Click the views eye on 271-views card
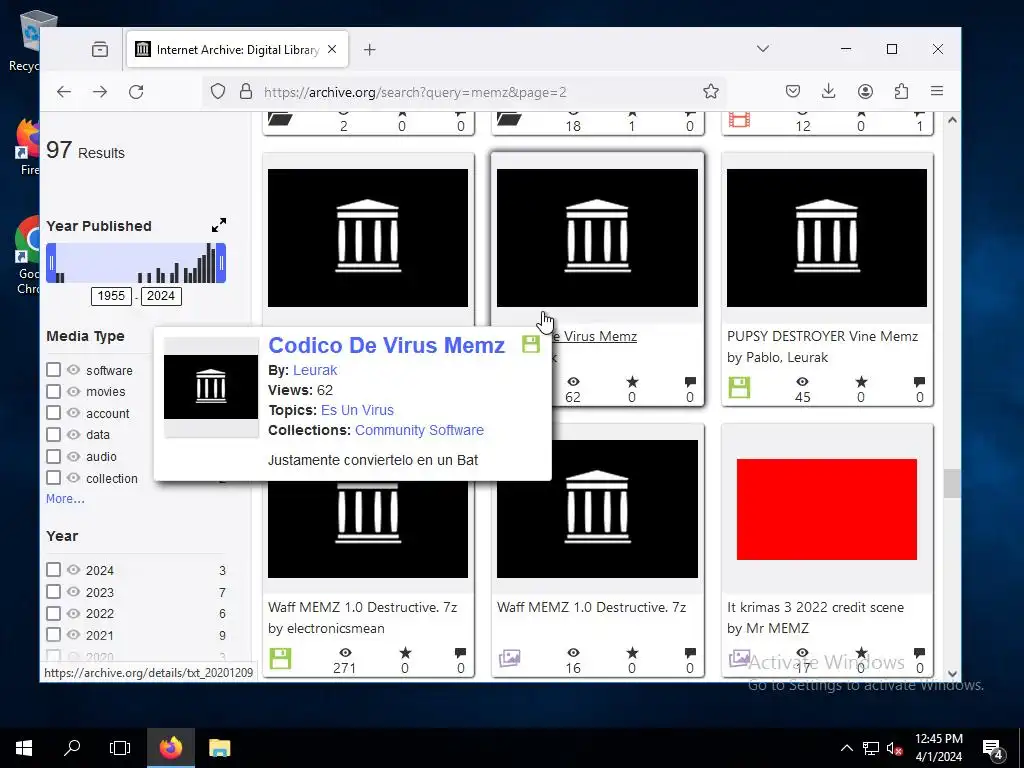 pyautogui.click(x=345, y=652)
